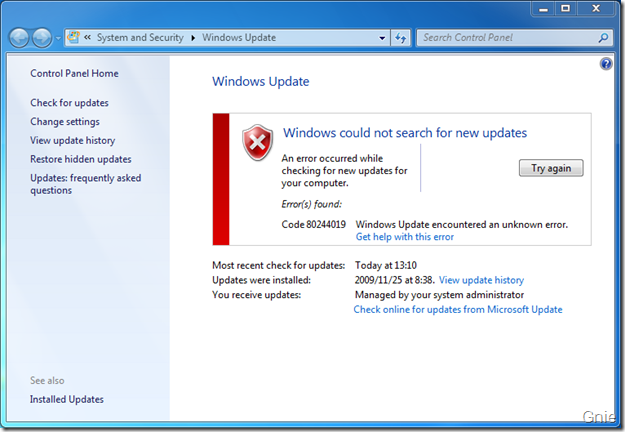625x432 pixels.
Task: Click the Forward navigation arrow
Action: click(42, 38)
